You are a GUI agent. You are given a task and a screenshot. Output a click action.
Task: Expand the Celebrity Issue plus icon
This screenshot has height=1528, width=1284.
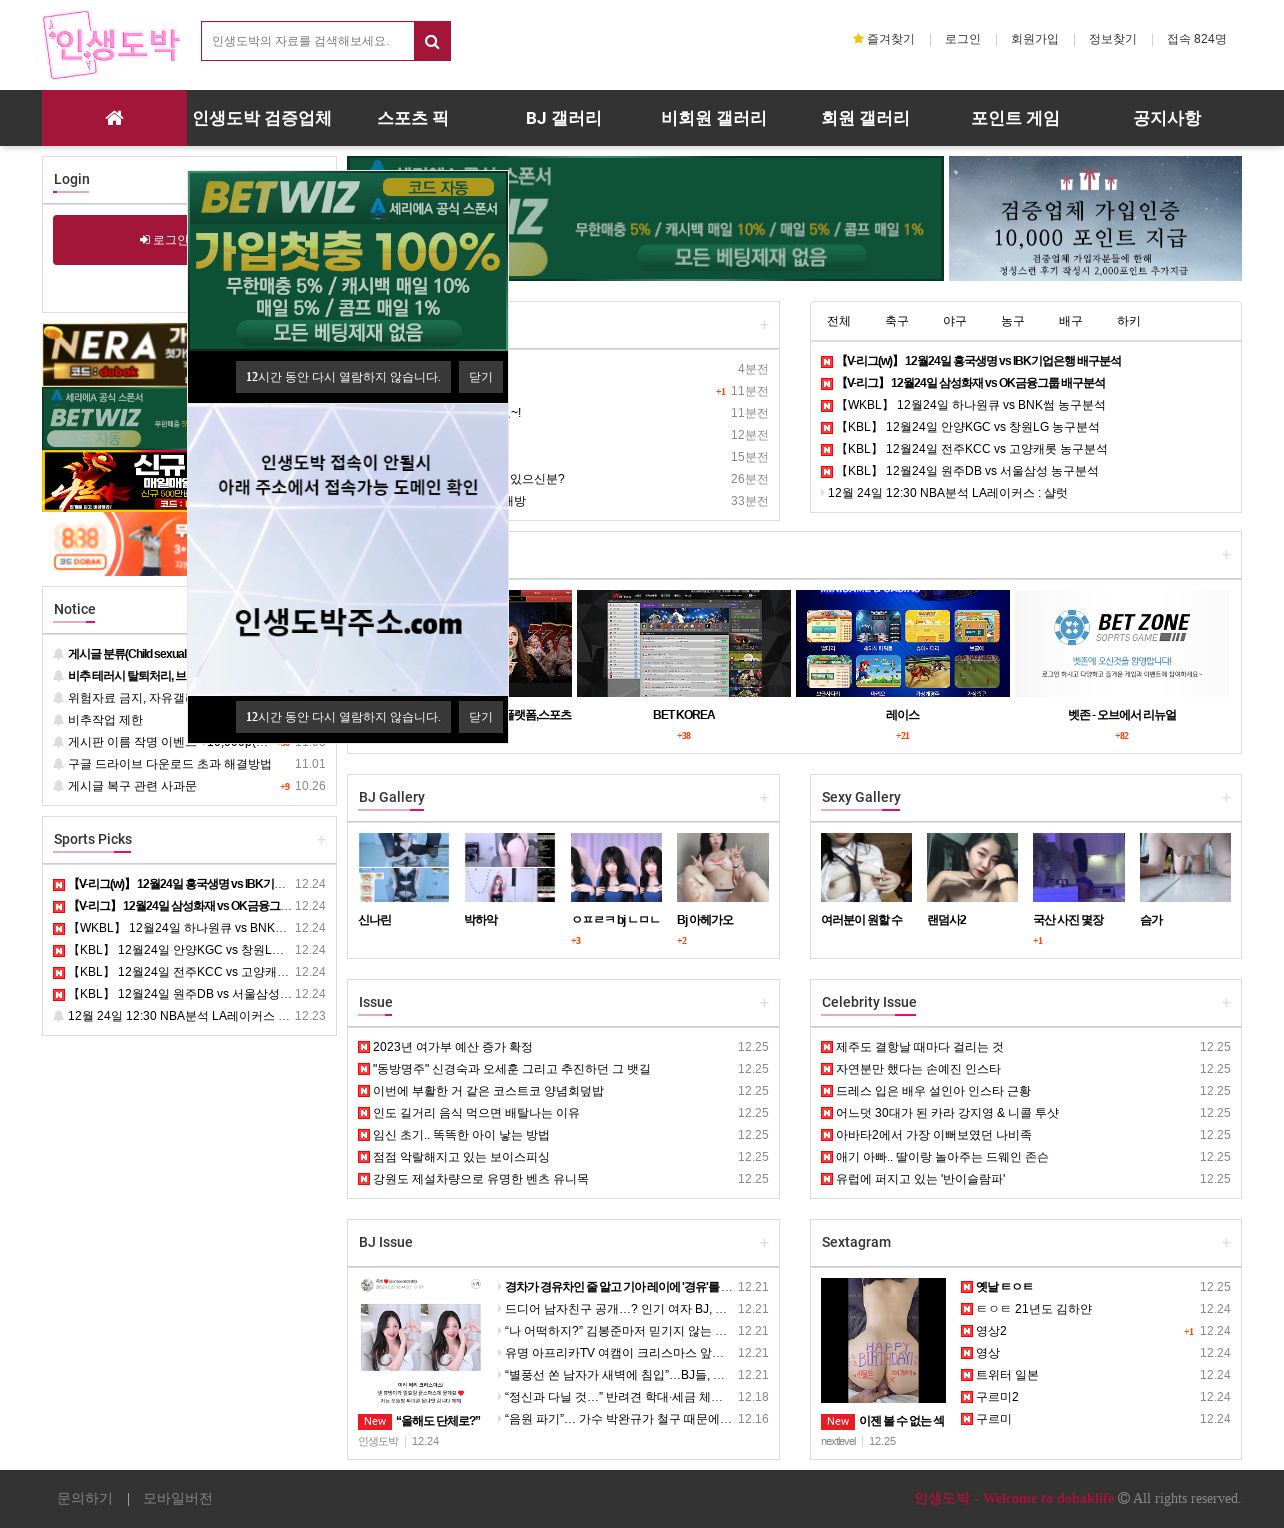[x=1226, y=1003]
